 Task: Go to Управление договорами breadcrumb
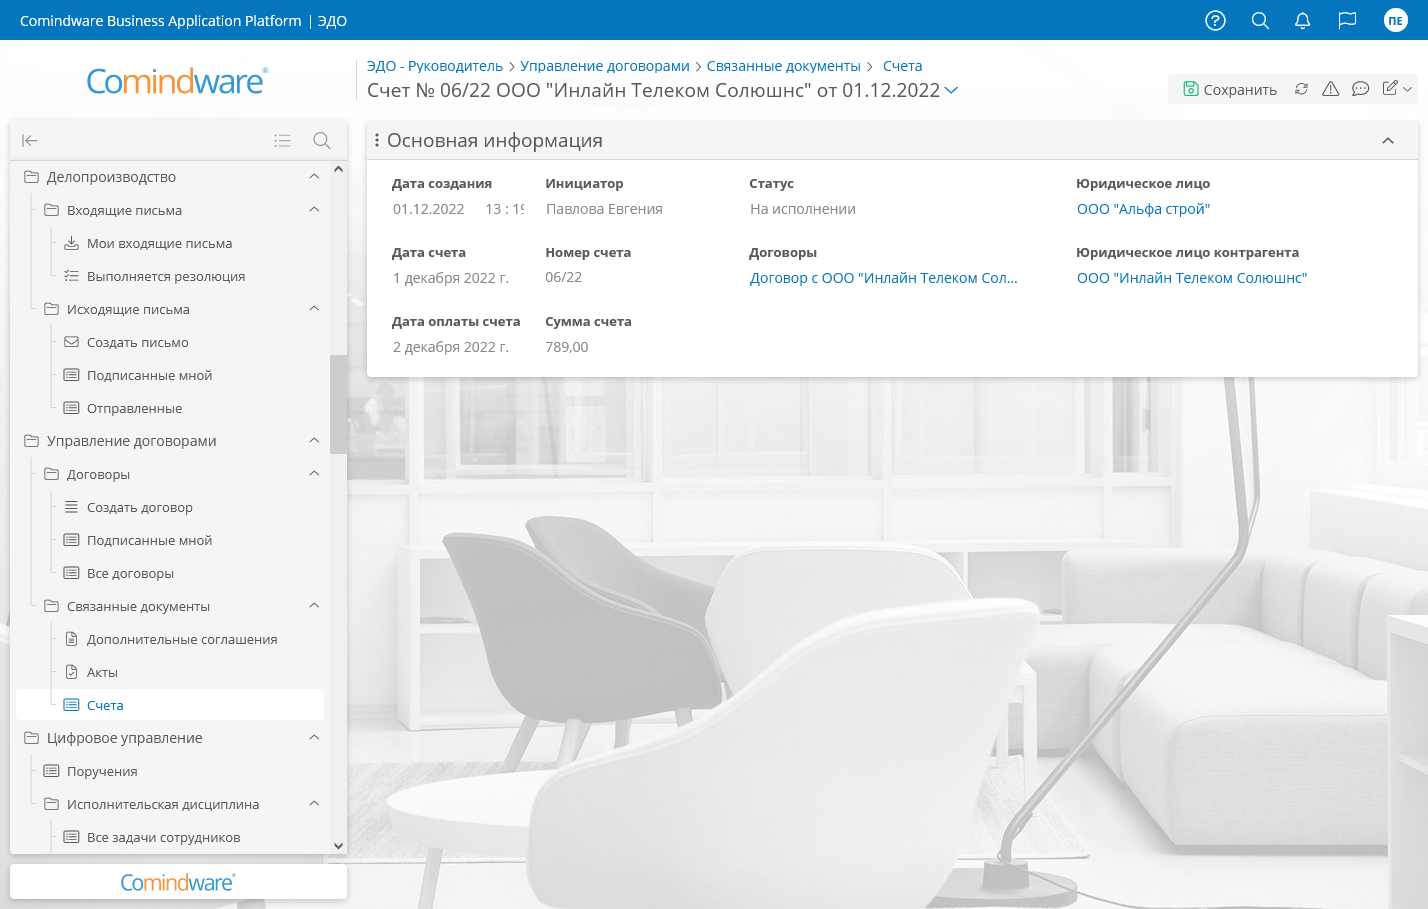(x=605, y=66)
